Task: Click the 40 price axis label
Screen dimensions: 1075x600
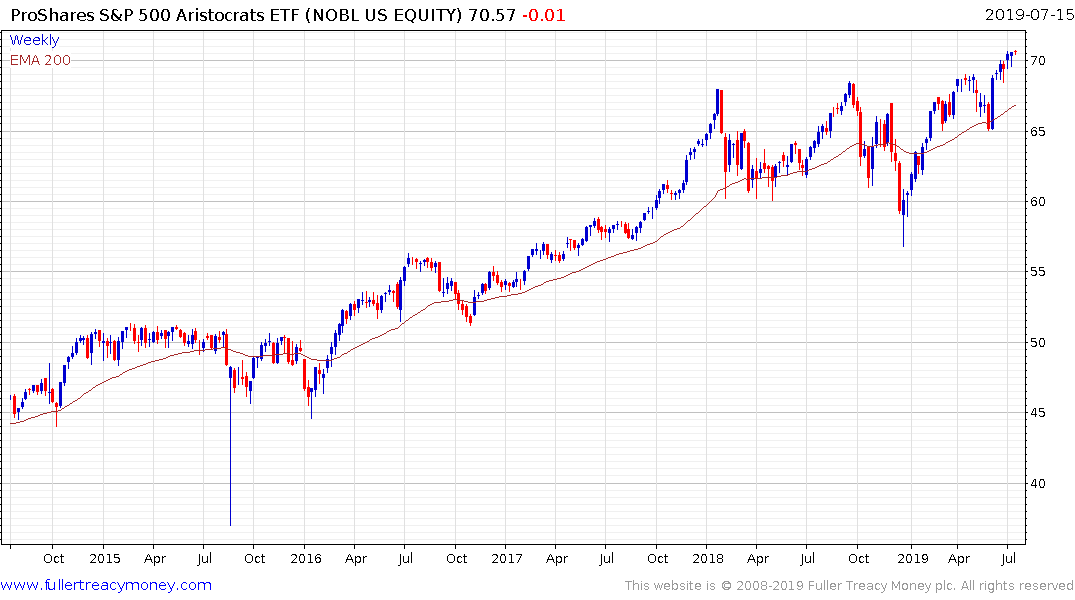Action: [1037, 483]
